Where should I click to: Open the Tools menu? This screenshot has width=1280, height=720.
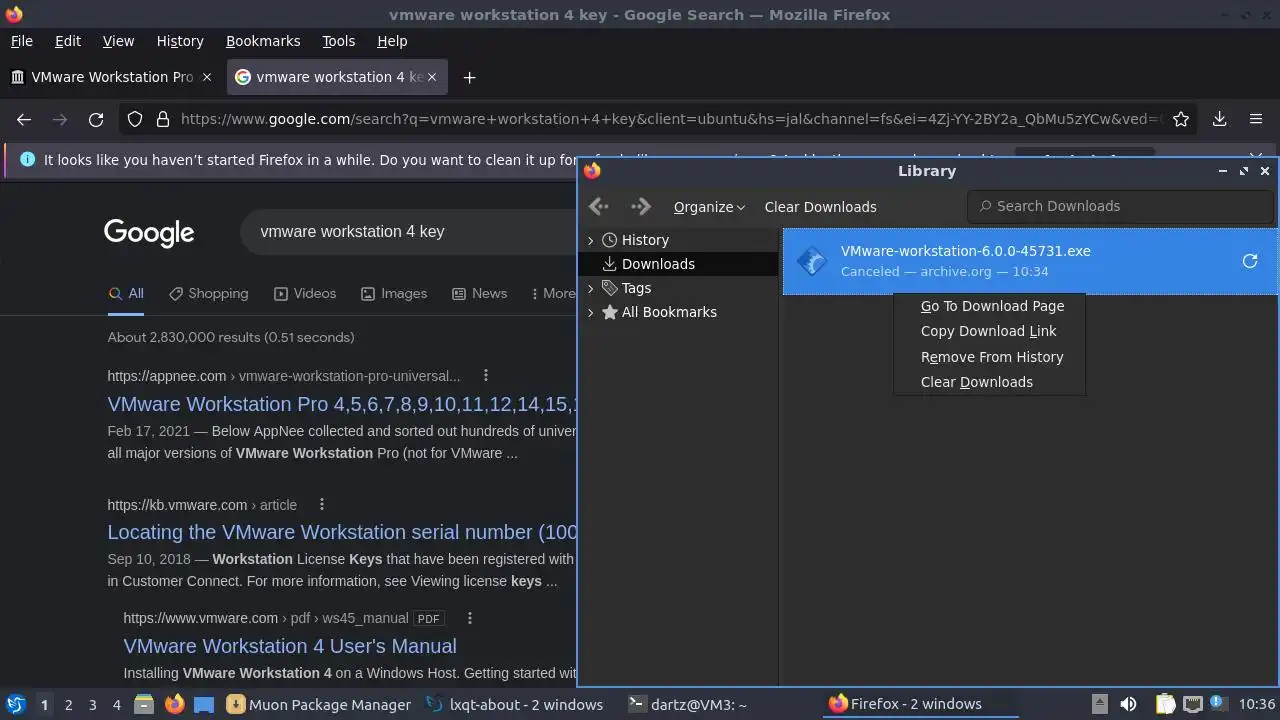[338, 41]
